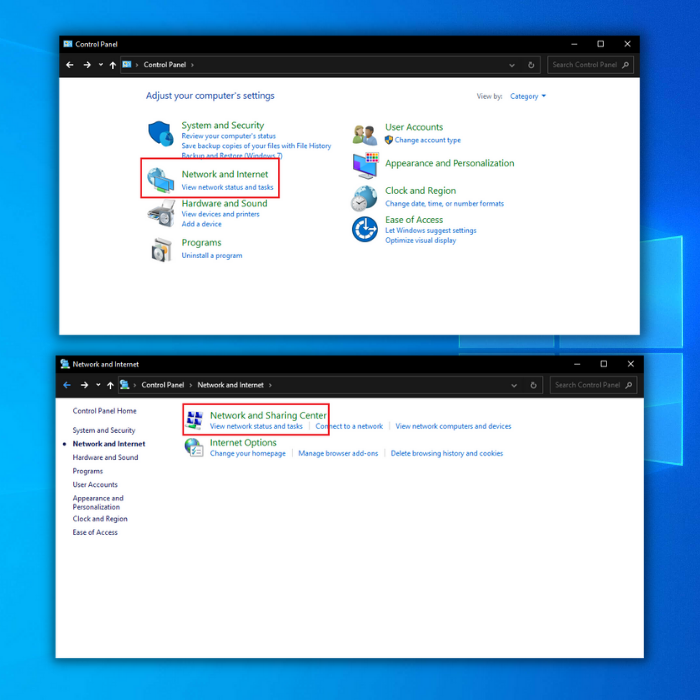Click address bar icon in Control Panel window
The image size is (700, 700).
[x=127, y=64]
